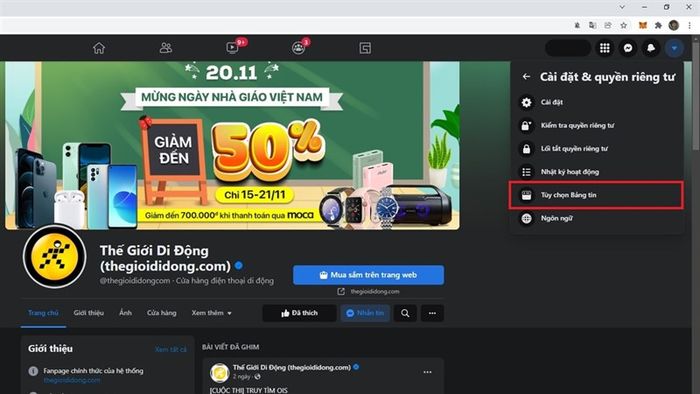The height and width of the screenshot is (394, 700).
Task: Click the lock icon beside Lối tắt quyền riêng tư
Action: click(x=526, y=149)
